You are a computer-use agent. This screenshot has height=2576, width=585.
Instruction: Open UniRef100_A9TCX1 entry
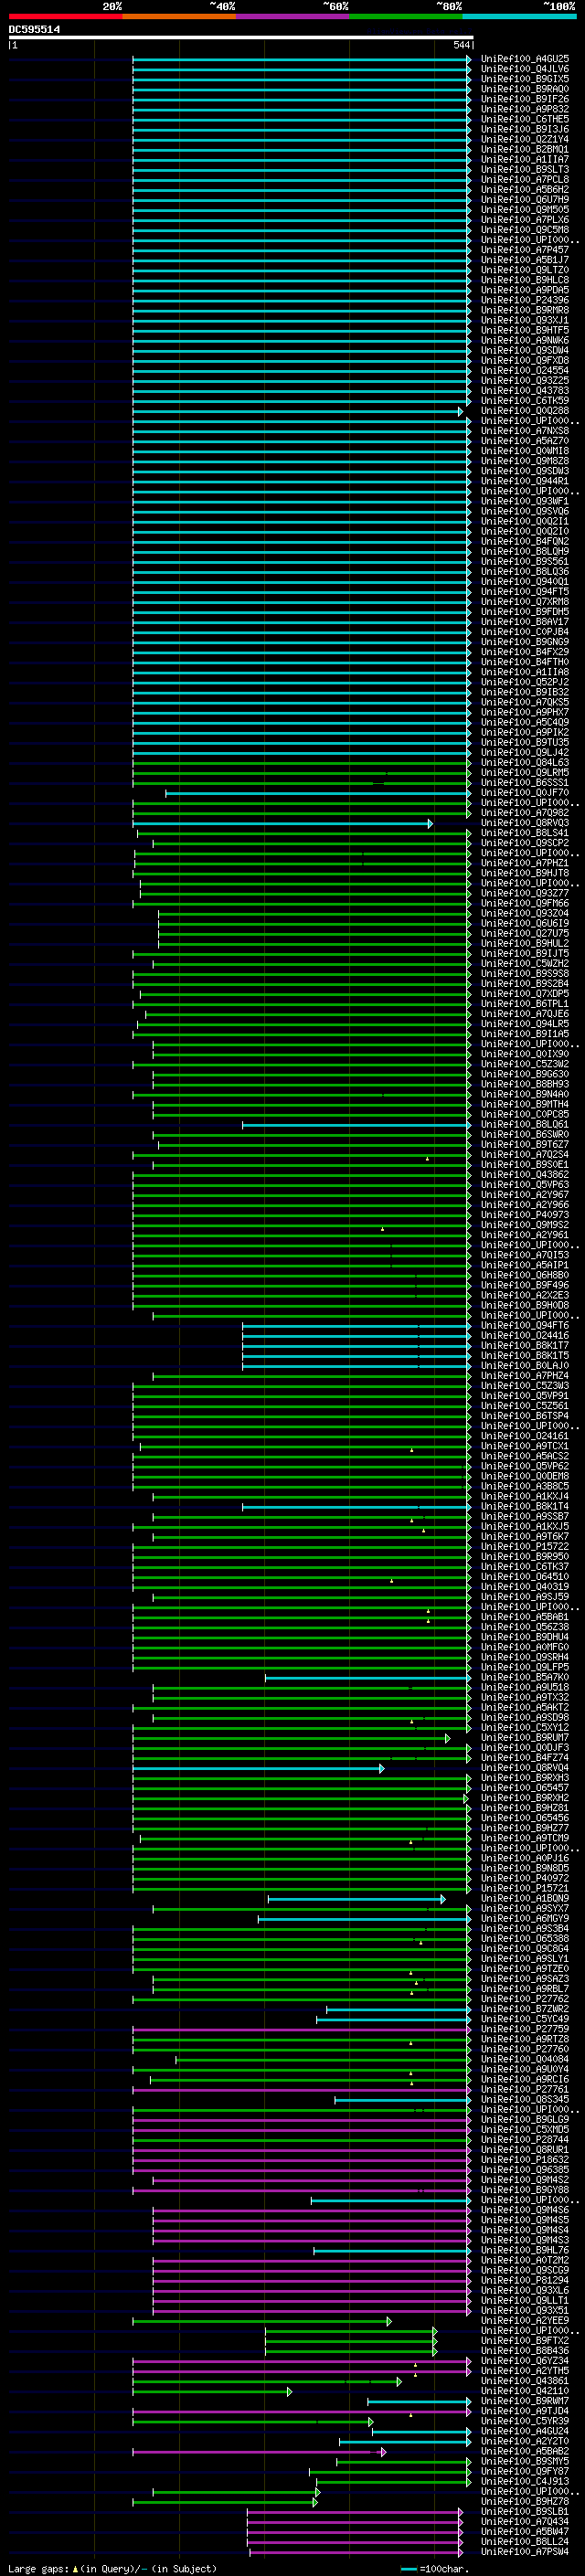525,1446
